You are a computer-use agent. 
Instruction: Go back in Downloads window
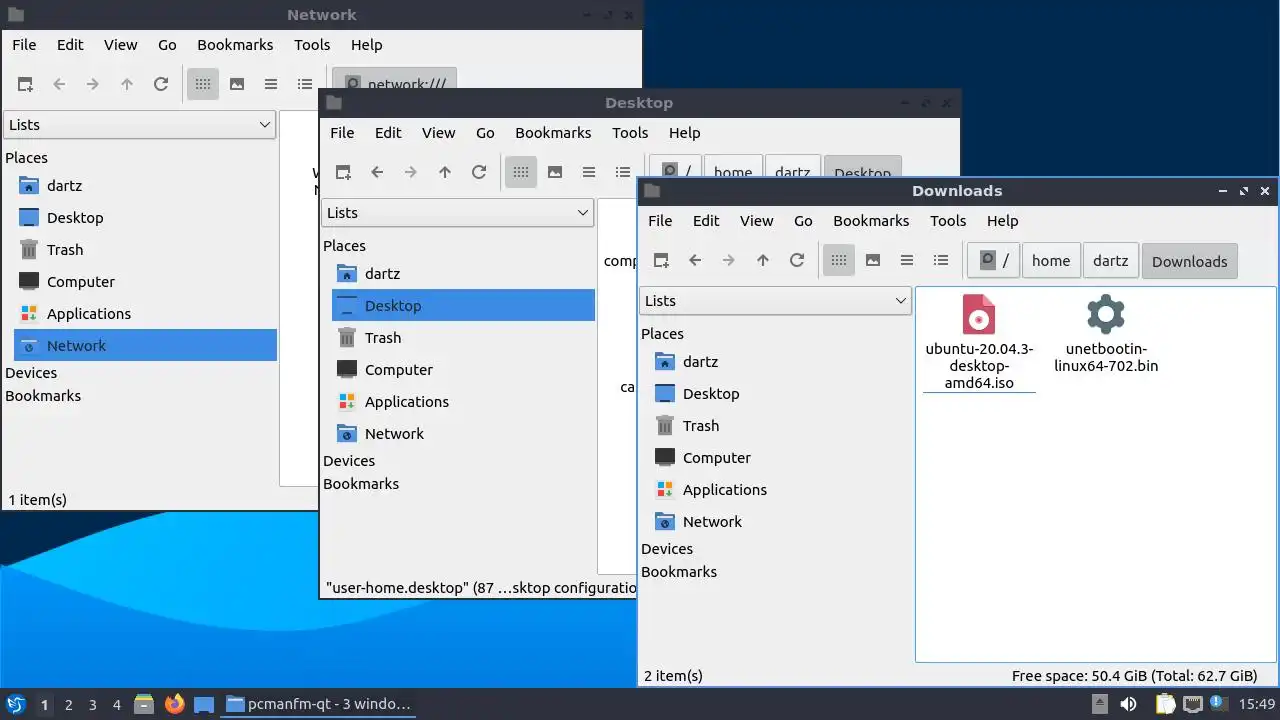click(x=695, y=260)
